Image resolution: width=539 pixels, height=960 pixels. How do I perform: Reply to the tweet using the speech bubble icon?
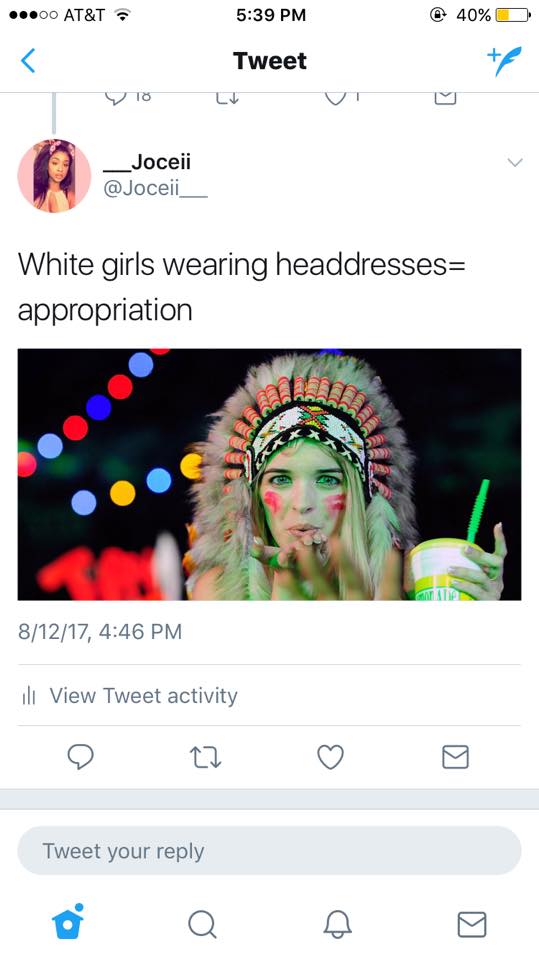click(80, 757)
